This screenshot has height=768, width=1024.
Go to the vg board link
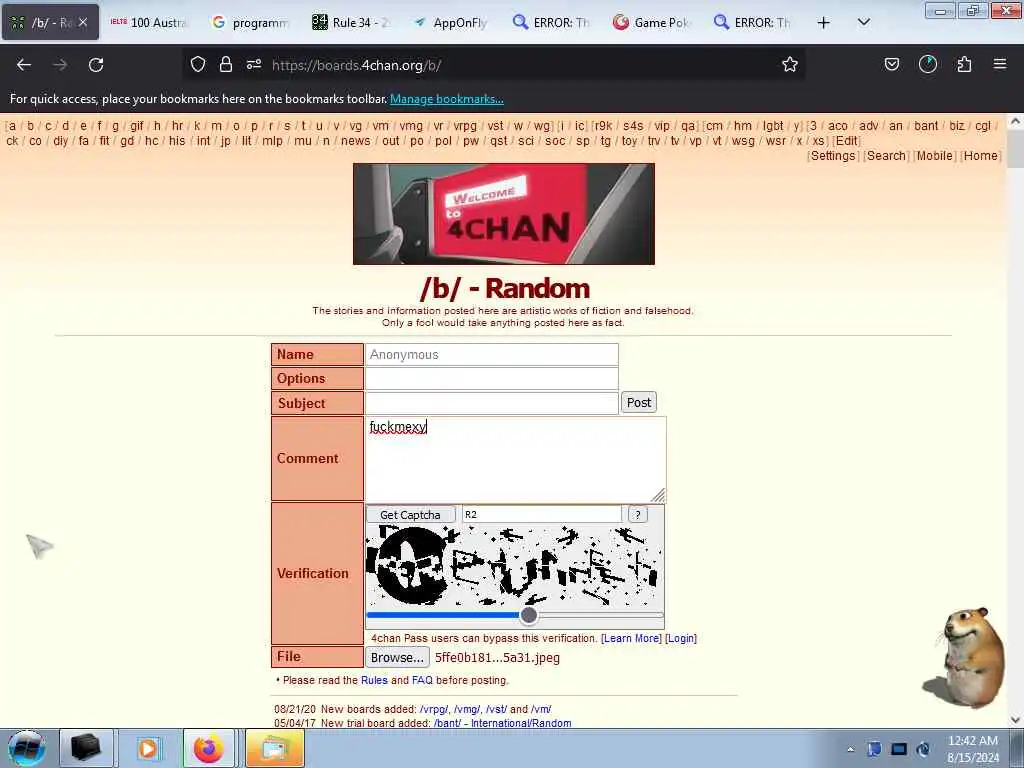coord(355,126)
